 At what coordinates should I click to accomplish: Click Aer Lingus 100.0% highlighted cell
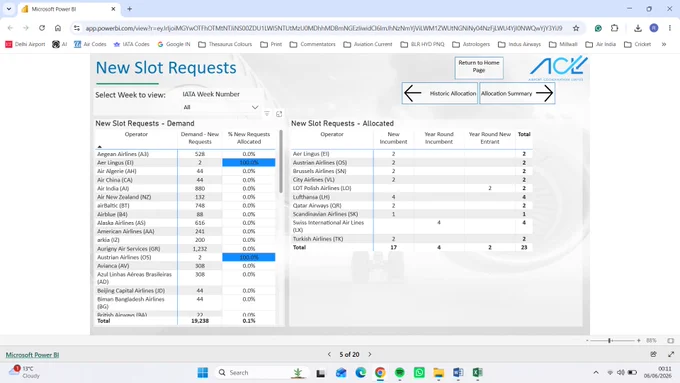(x=249, y=162)
